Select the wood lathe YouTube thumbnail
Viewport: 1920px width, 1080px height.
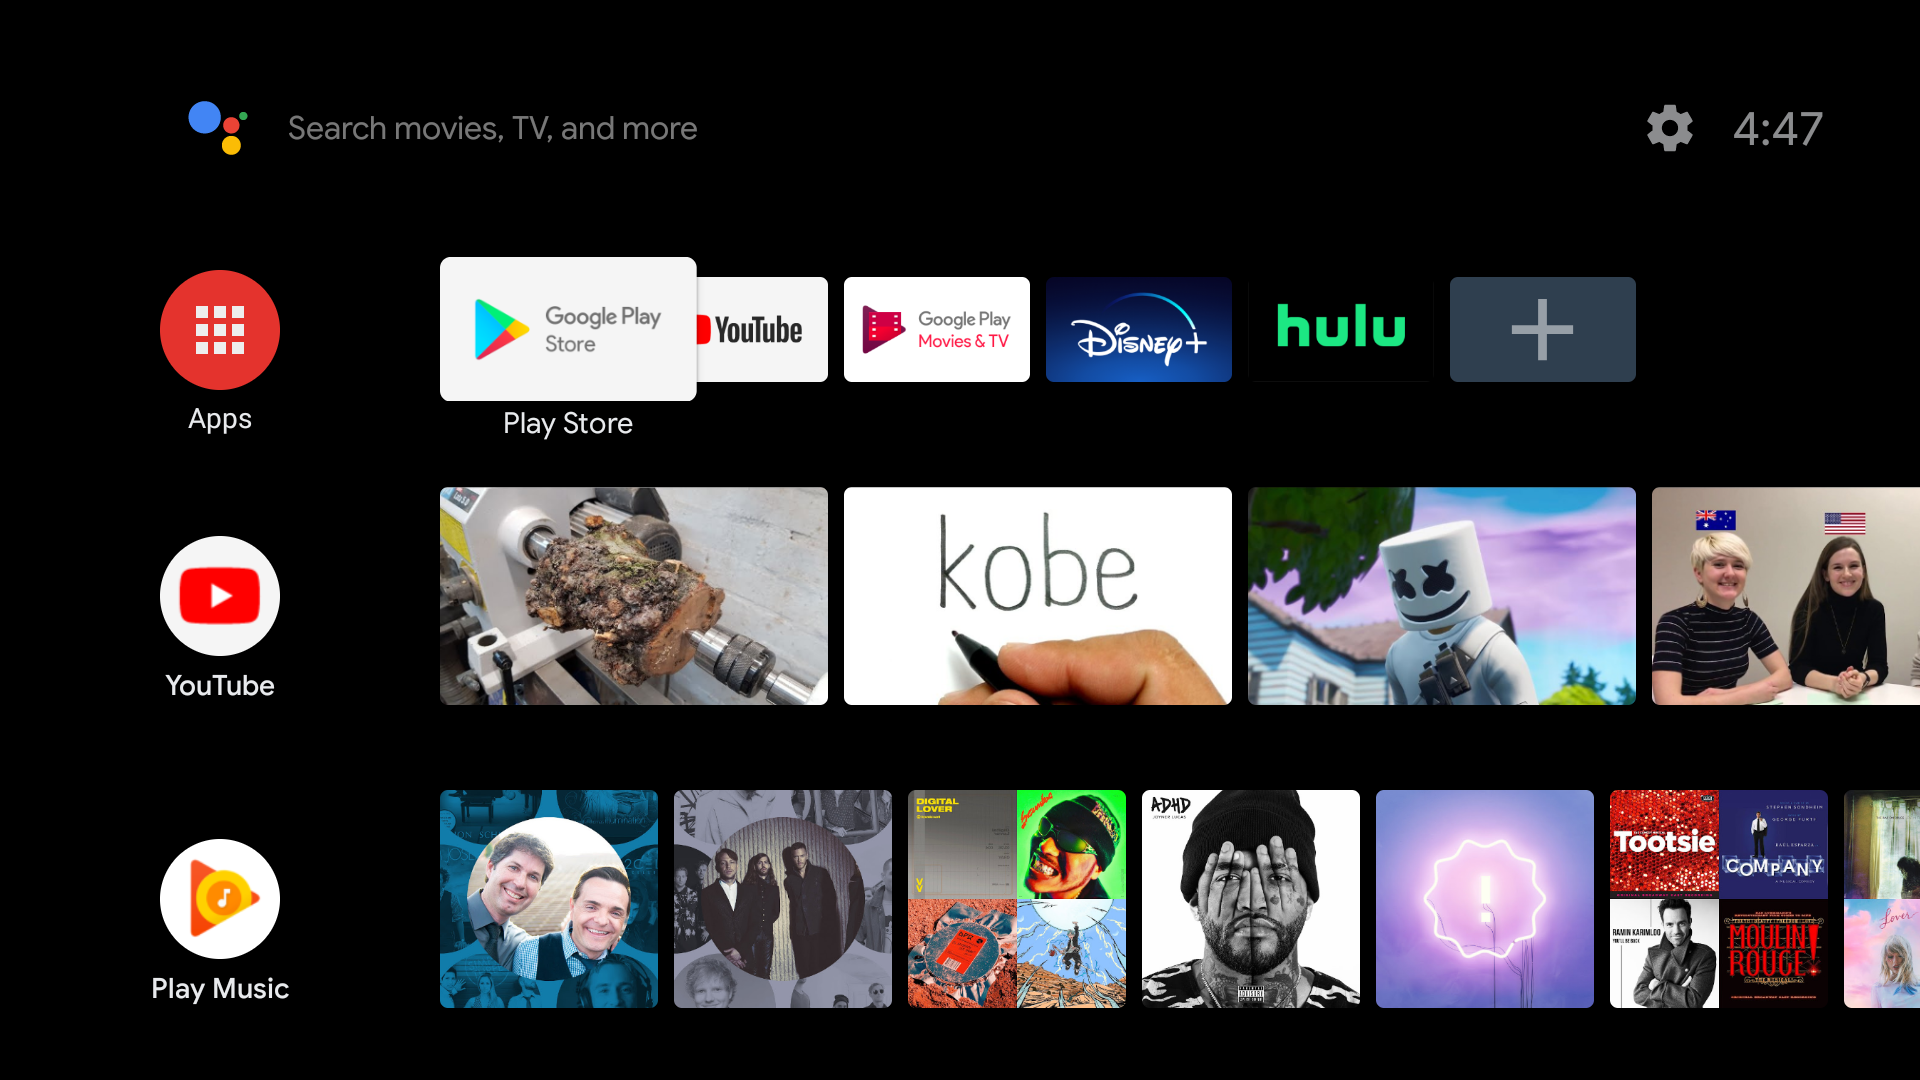click(x=633, y=596)
